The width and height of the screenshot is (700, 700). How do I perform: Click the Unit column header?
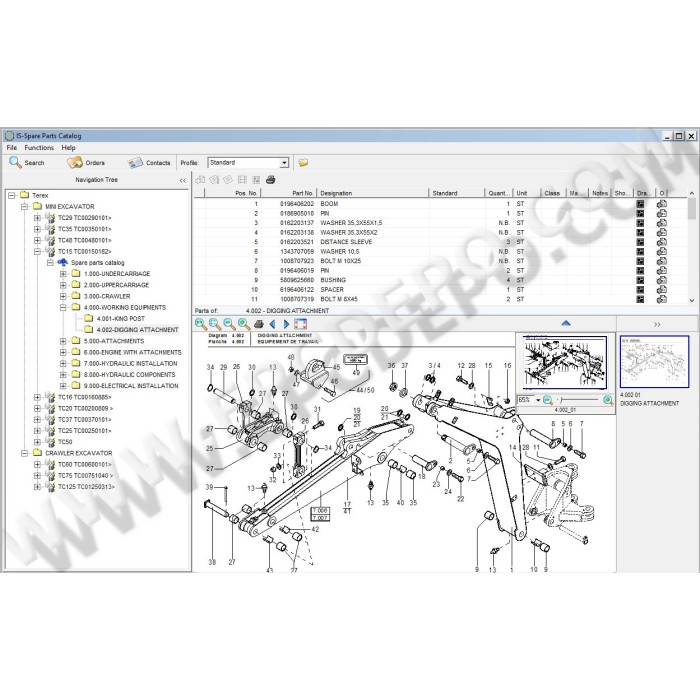click(x=526, y=193)
